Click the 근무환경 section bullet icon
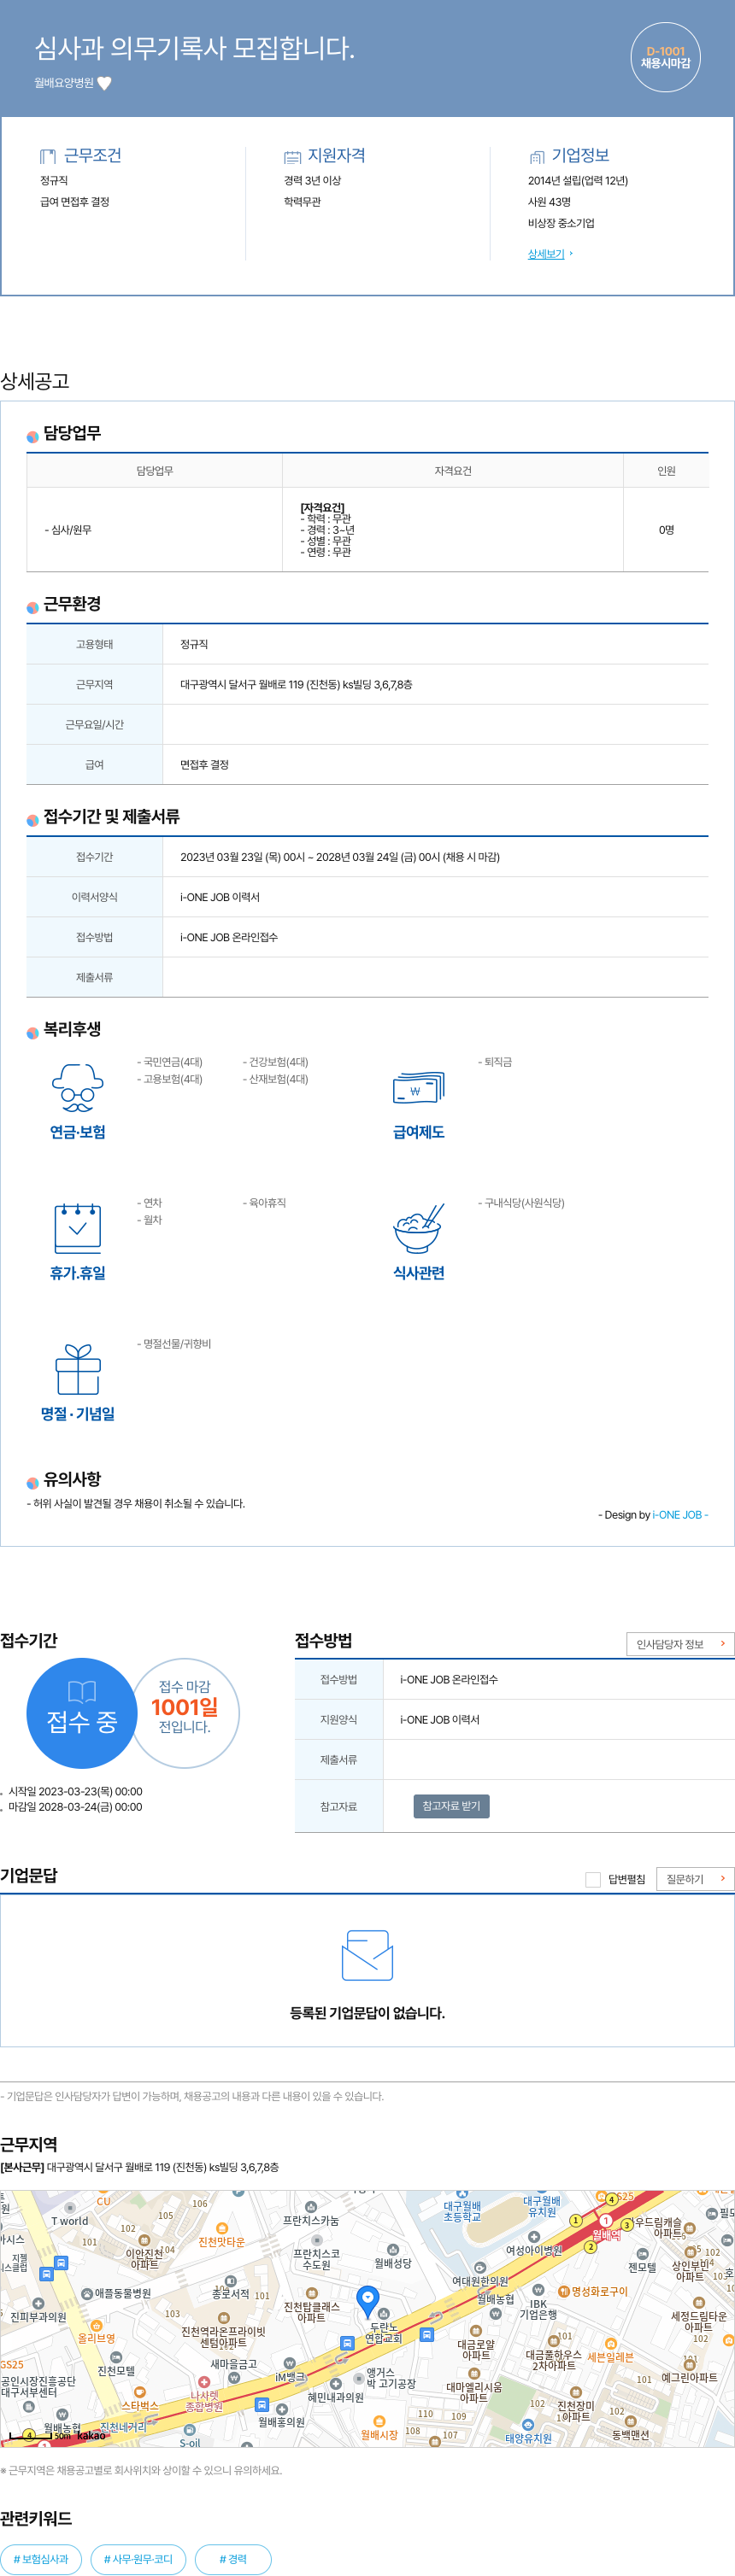 33,607
